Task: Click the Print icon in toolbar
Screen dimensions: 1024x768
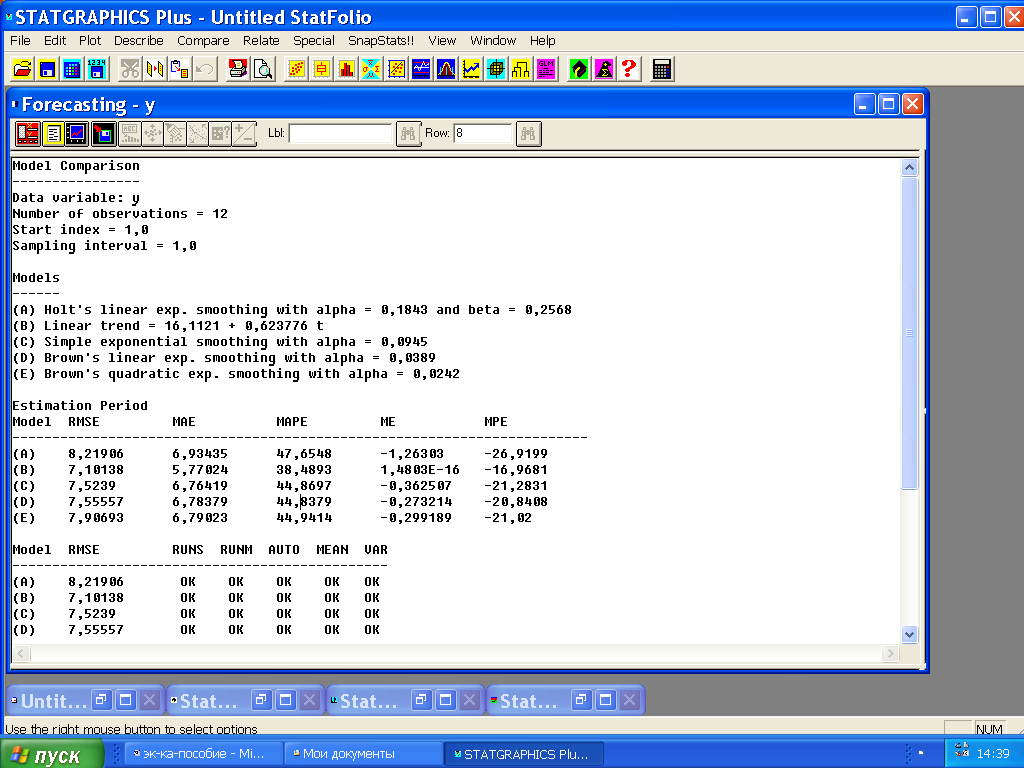Action: click(x=238, y=69)
